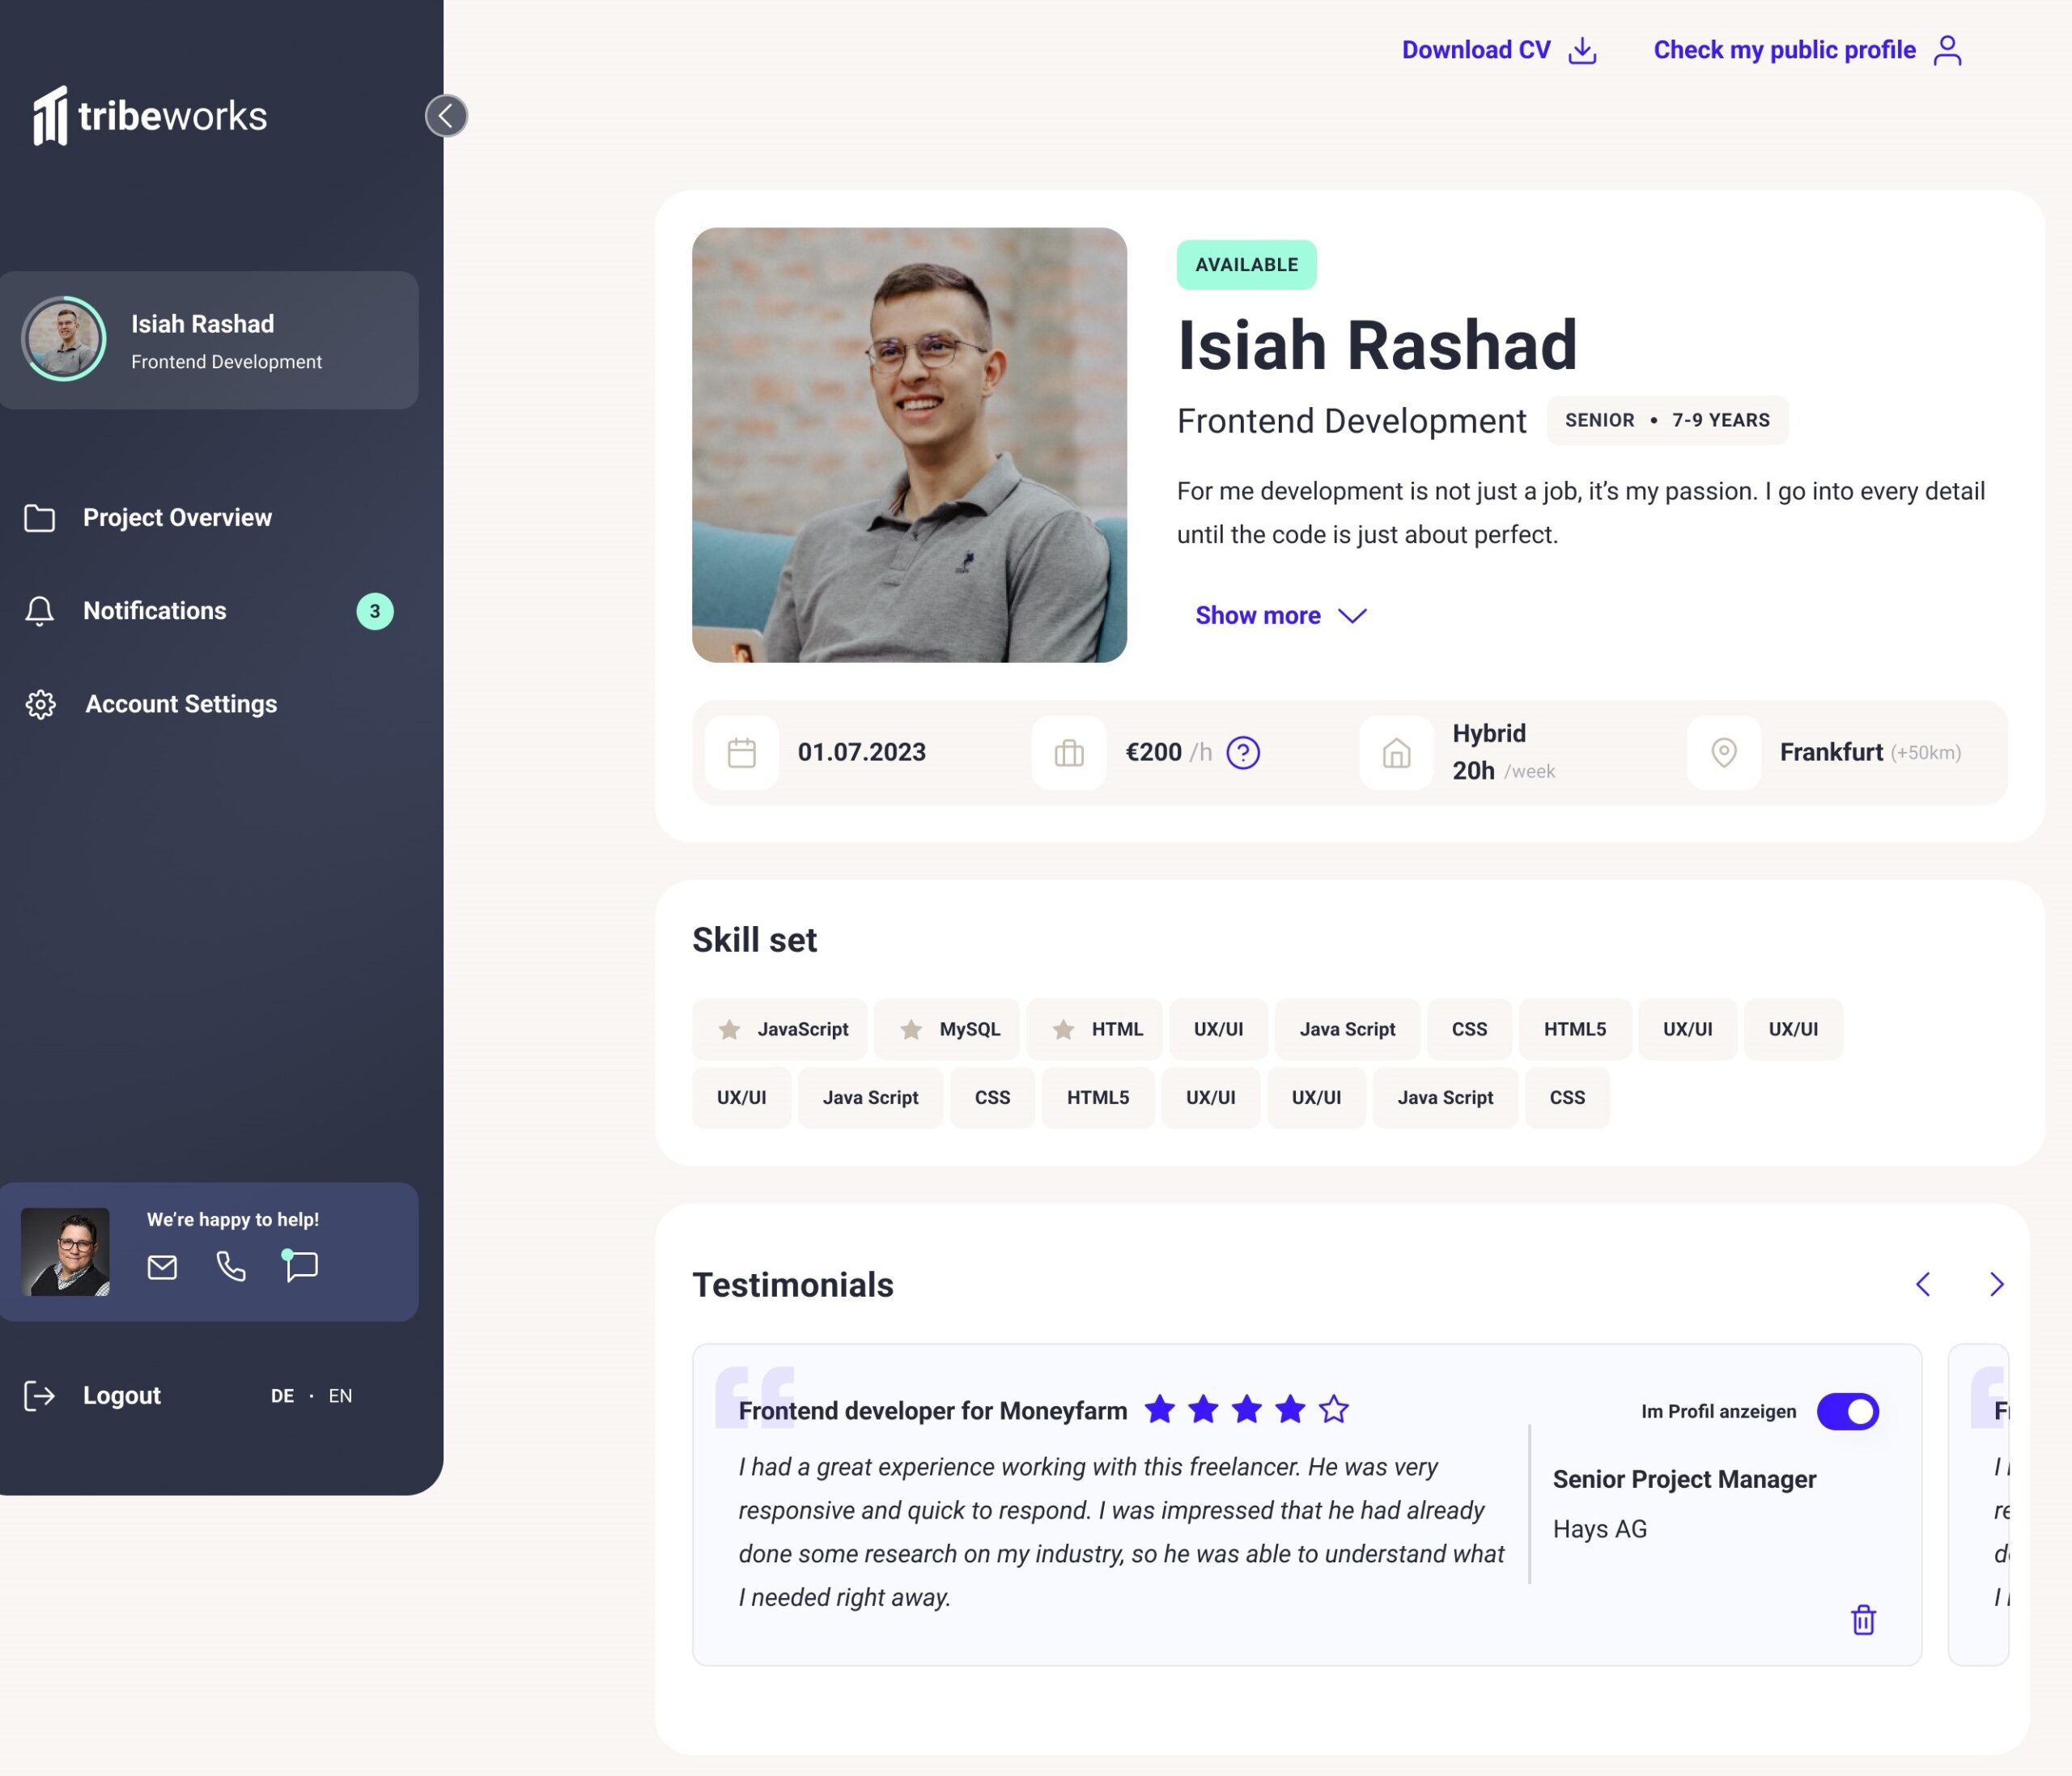Click the SENIOR 7-9 YEARS badge

tap(1667, 421)
